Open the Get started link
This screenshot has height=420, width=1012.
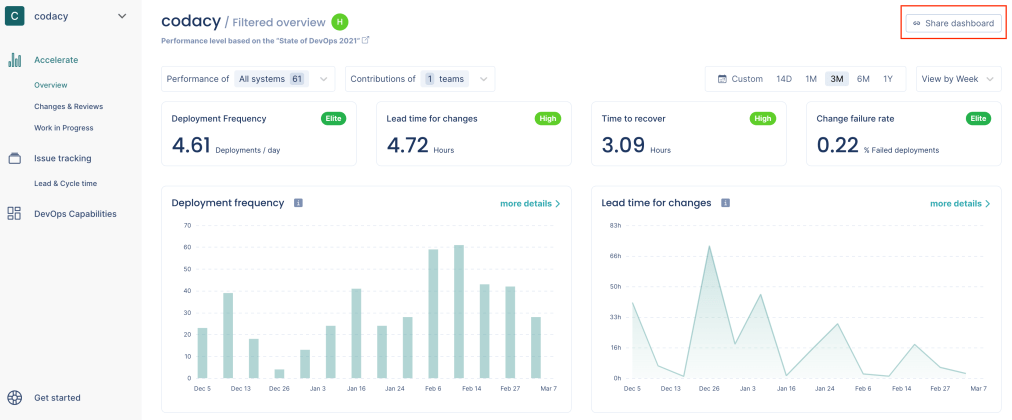coord(57,397)
